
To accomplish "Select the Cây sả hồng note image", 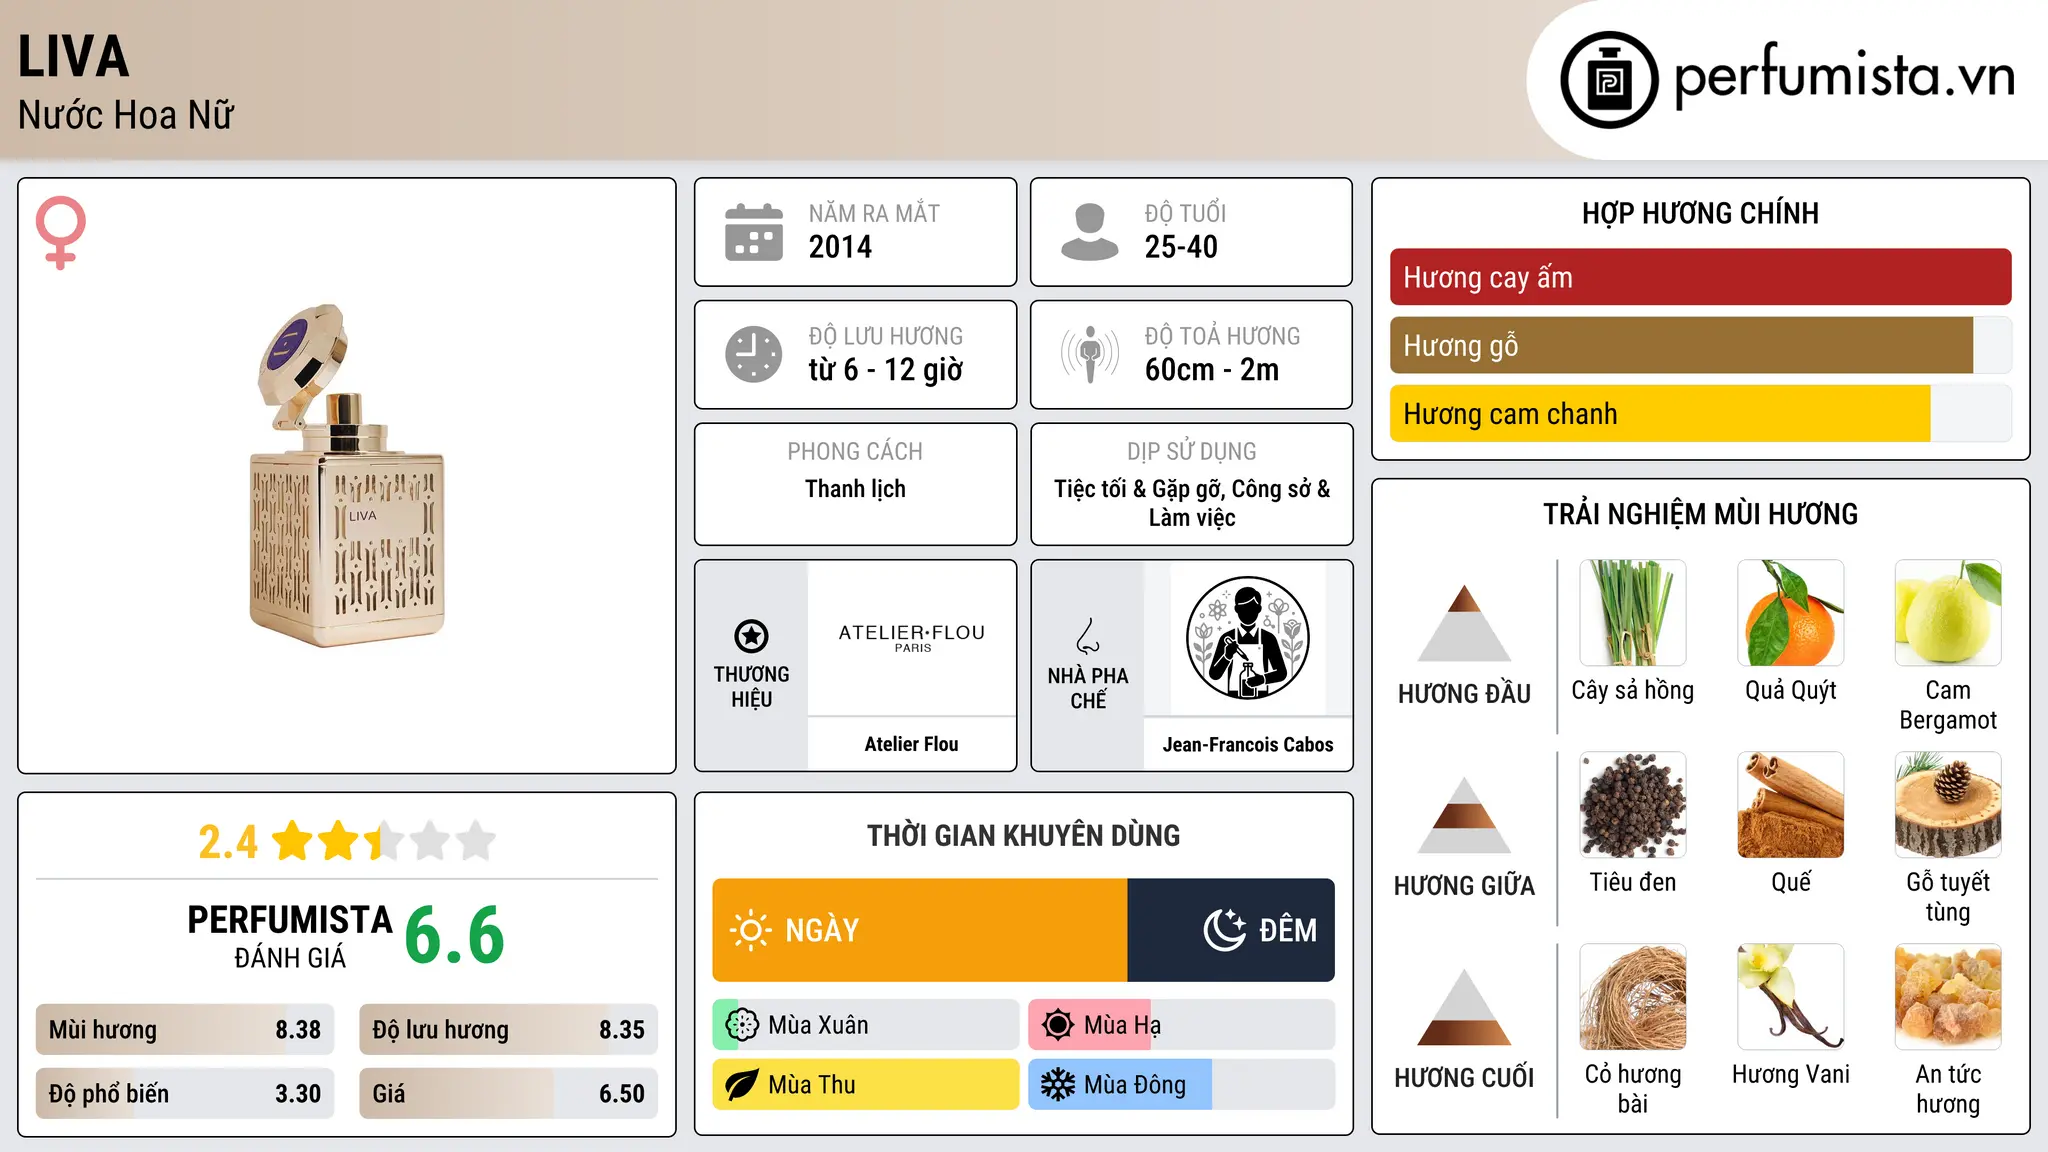I will pyautogui.click(x=1633, y=613).
